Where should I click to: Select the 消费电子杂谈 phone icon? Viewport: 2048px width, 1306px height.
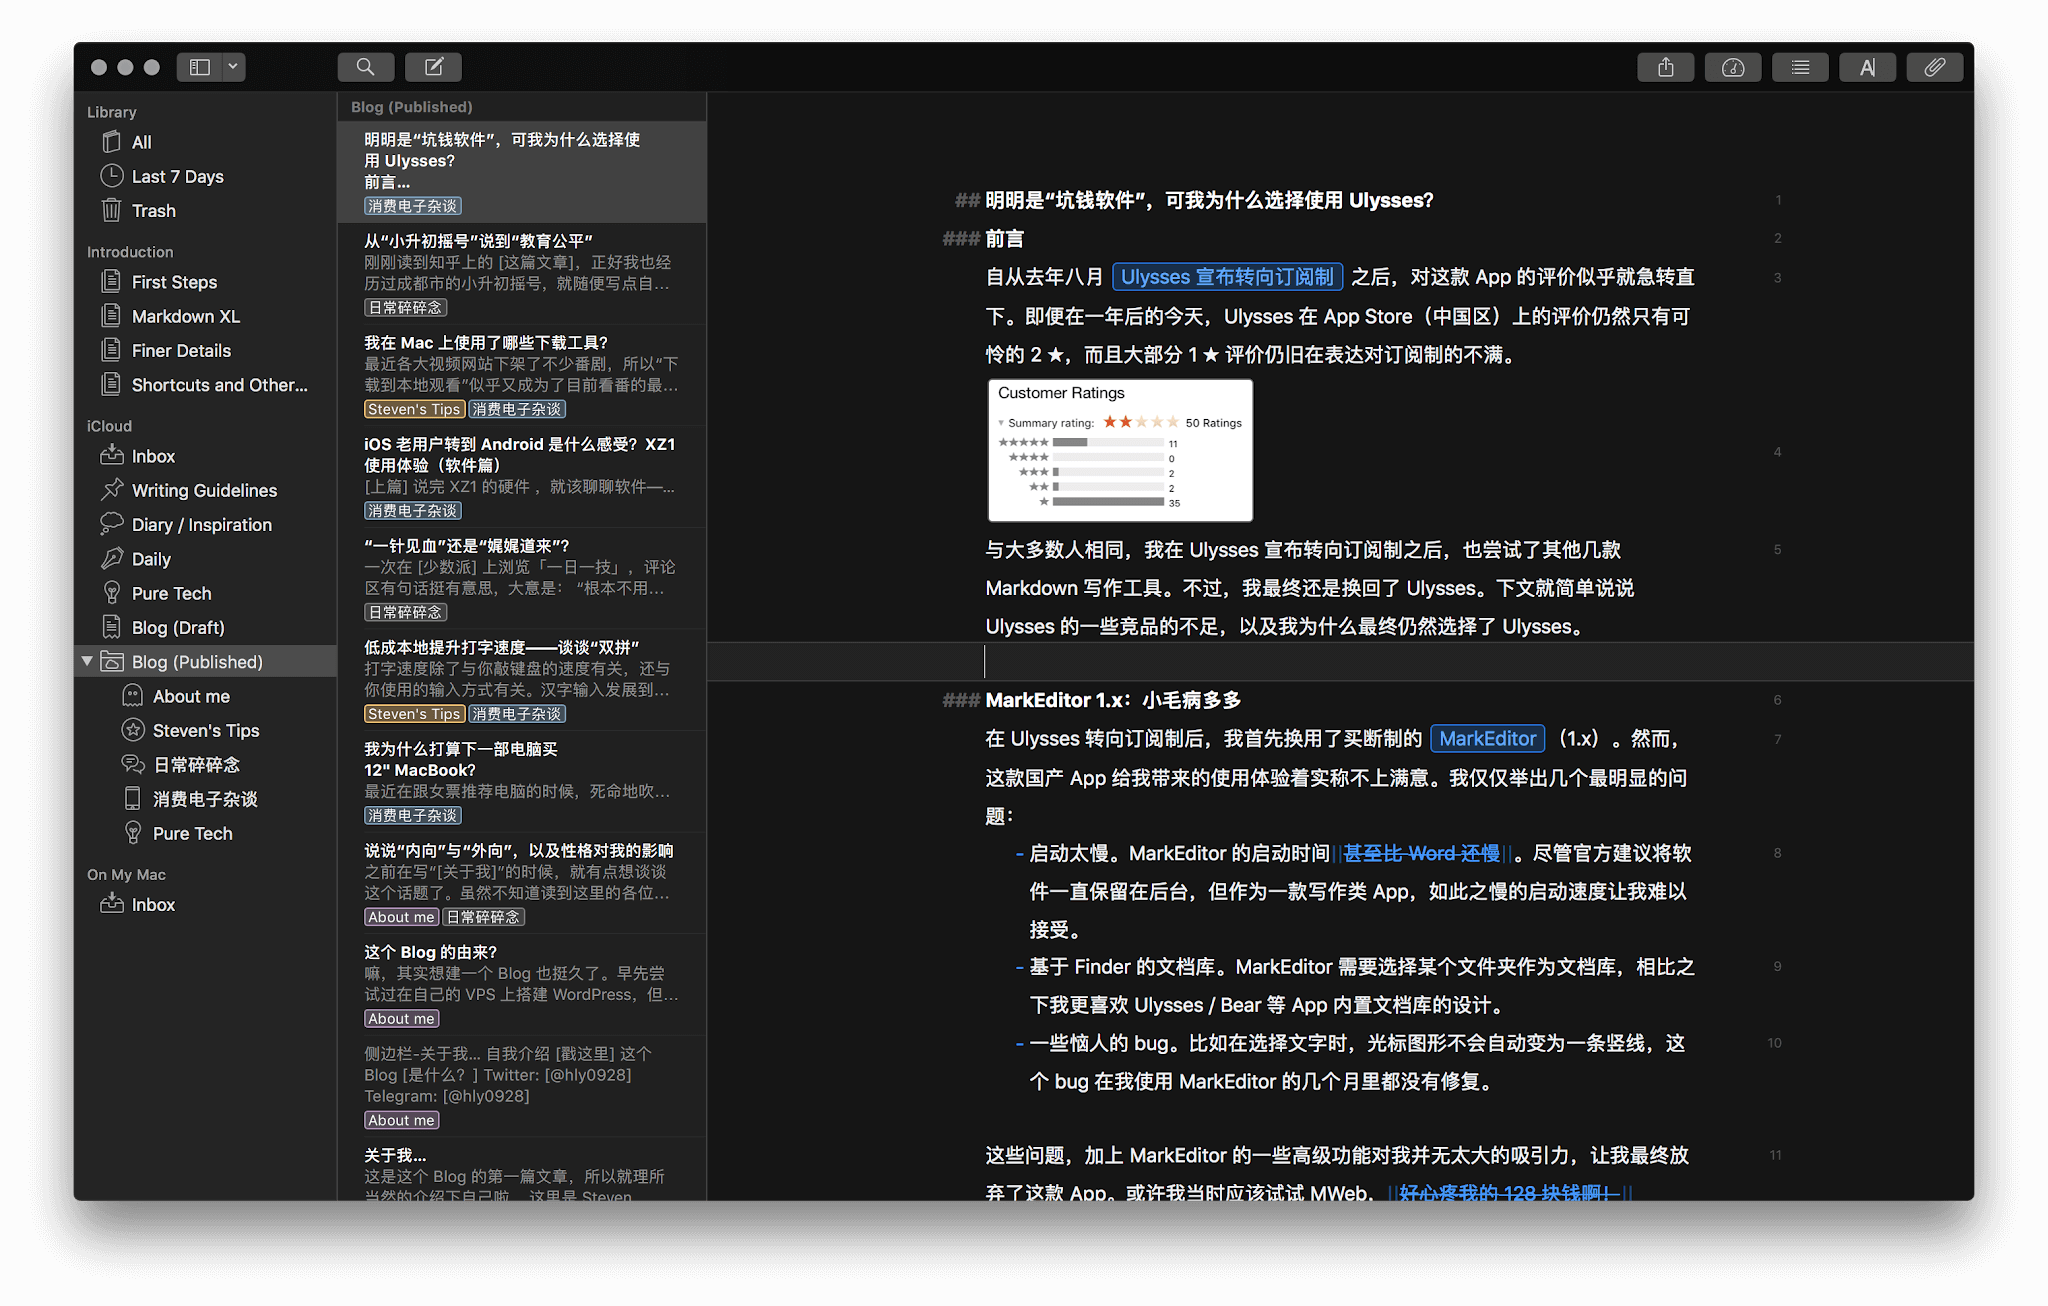[132, 798]
